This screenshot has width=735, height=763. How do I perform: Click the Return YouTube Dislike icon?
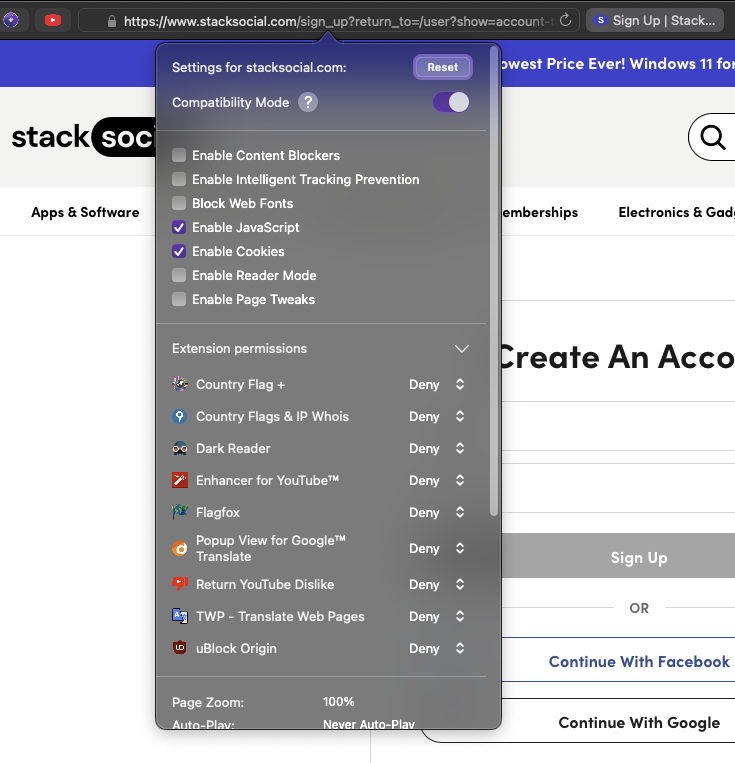tap(180, 584)
